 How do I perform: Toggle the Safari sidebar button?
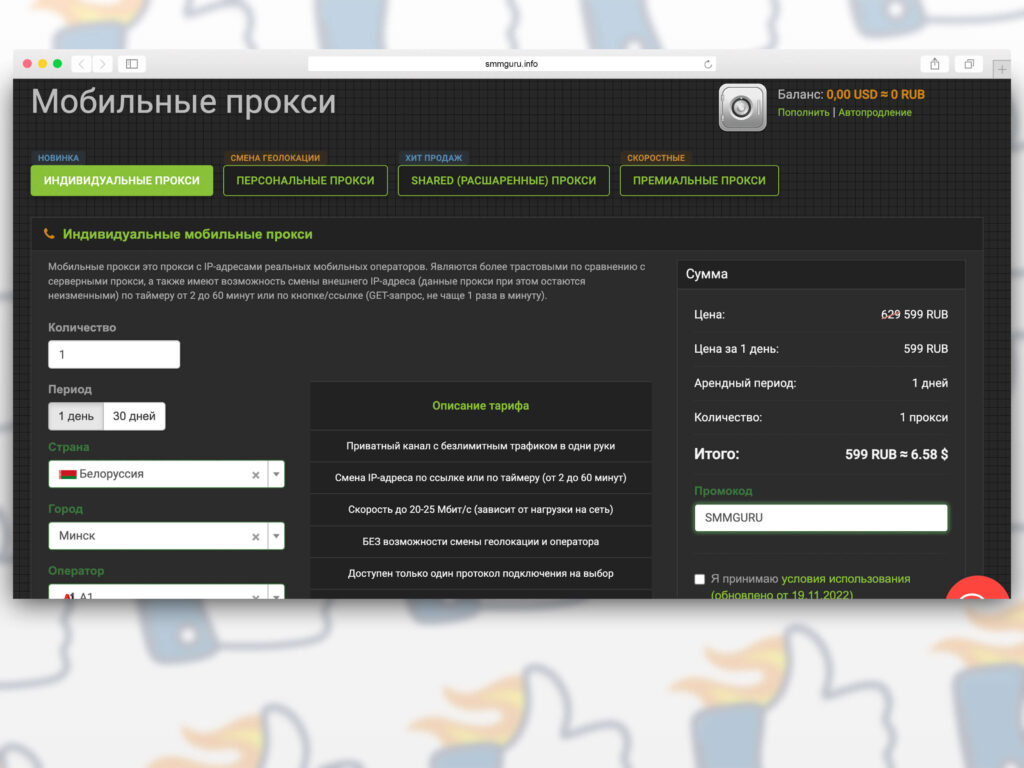point(131,64)
